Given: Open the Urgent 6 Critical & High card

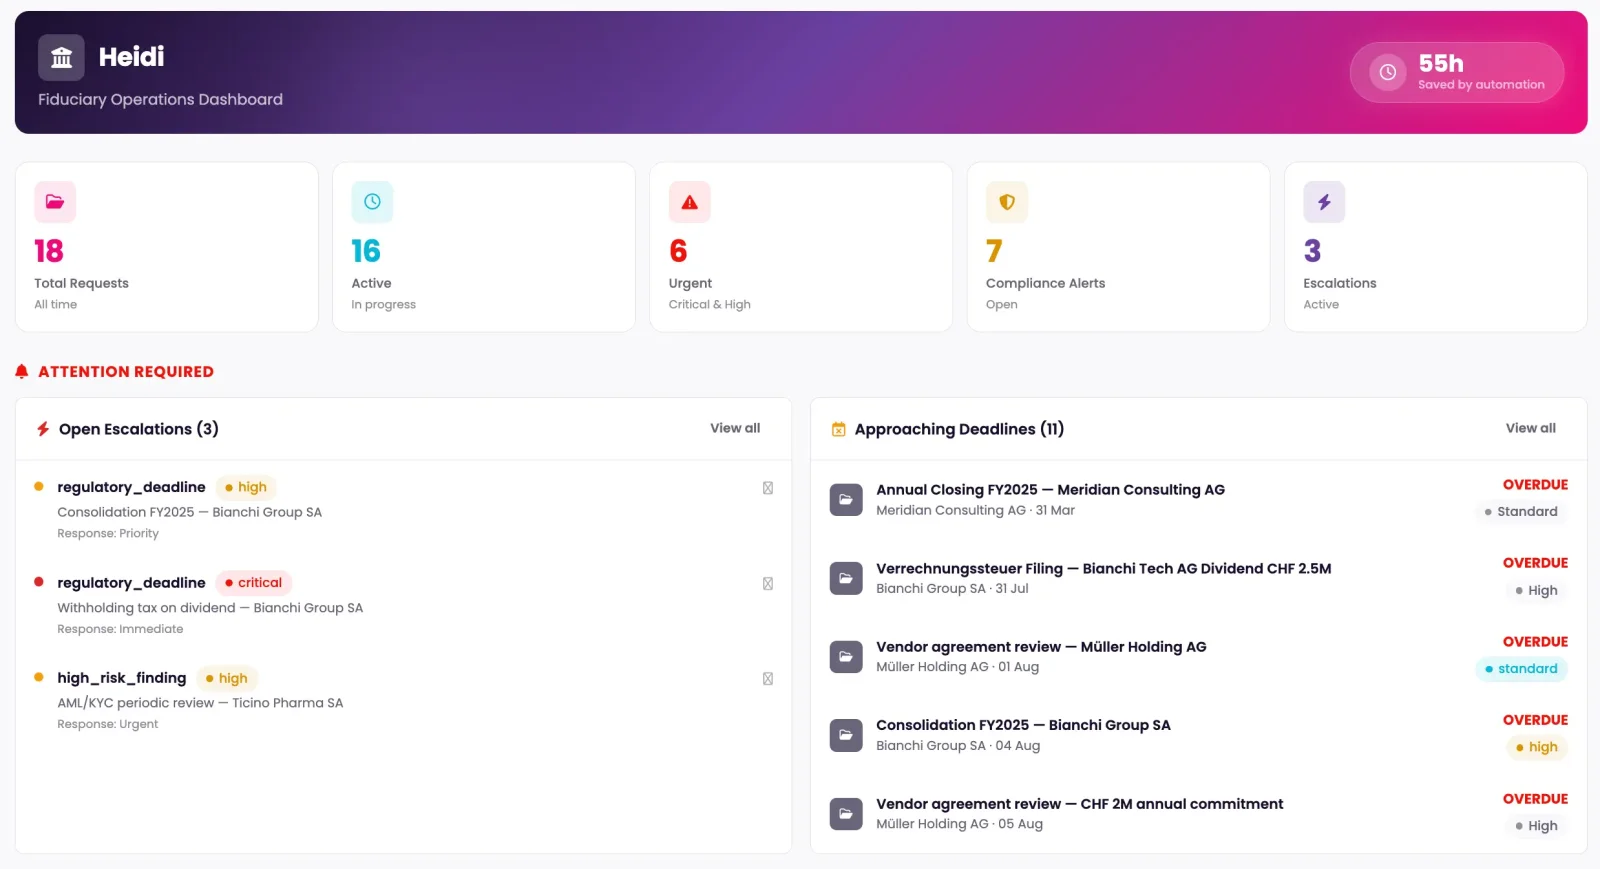Looking at the screenshot, I should coord(801,247).
